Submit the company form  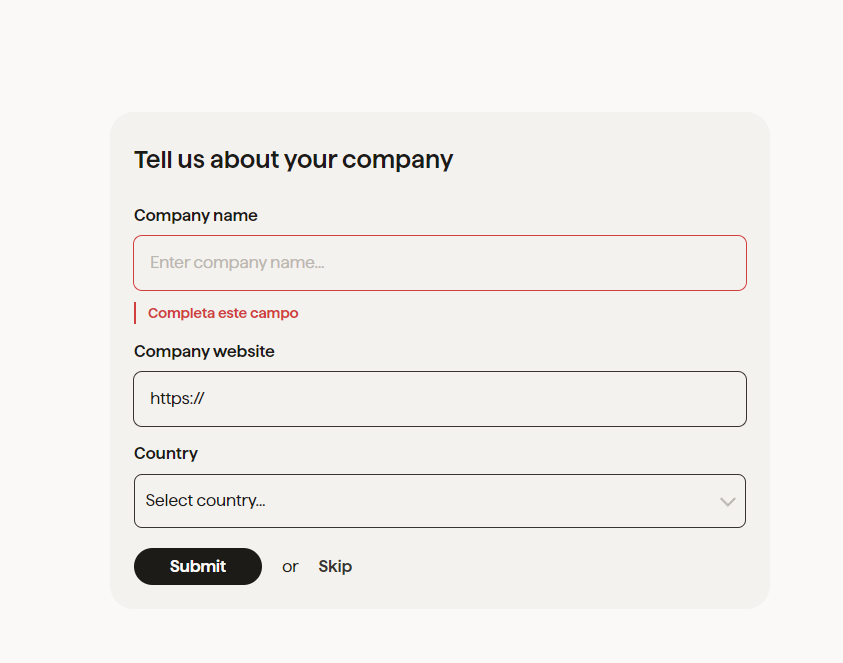[x=198, y=566]
